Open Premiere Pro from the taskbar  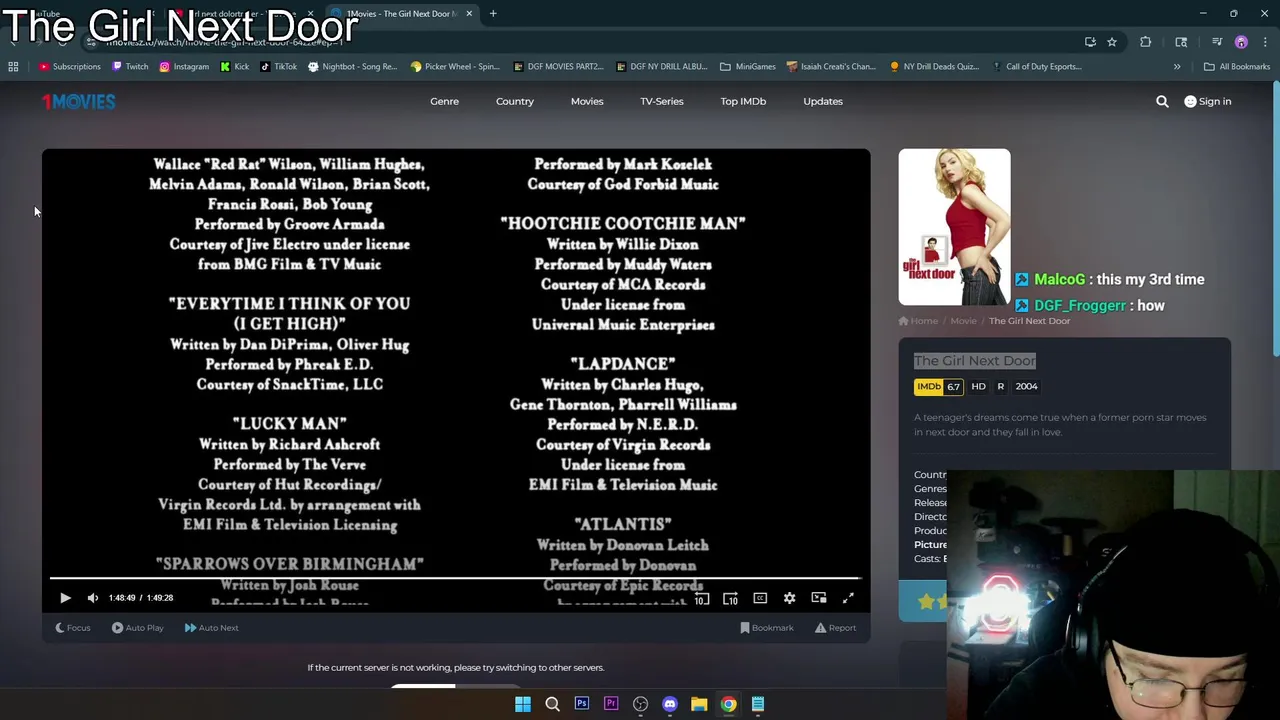[x=611, y=704]
